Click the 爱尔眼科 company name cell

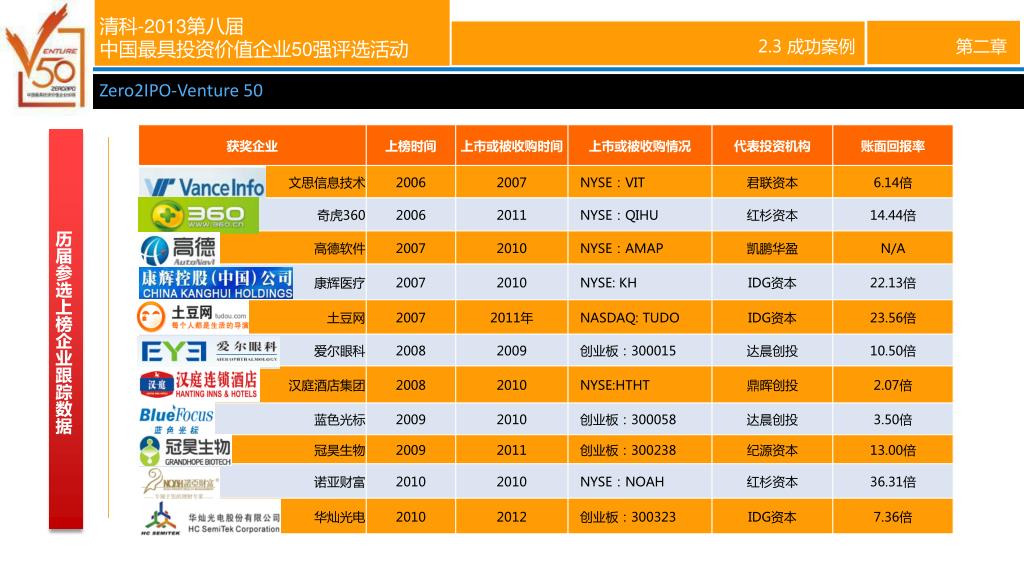(x=339, y=351)
